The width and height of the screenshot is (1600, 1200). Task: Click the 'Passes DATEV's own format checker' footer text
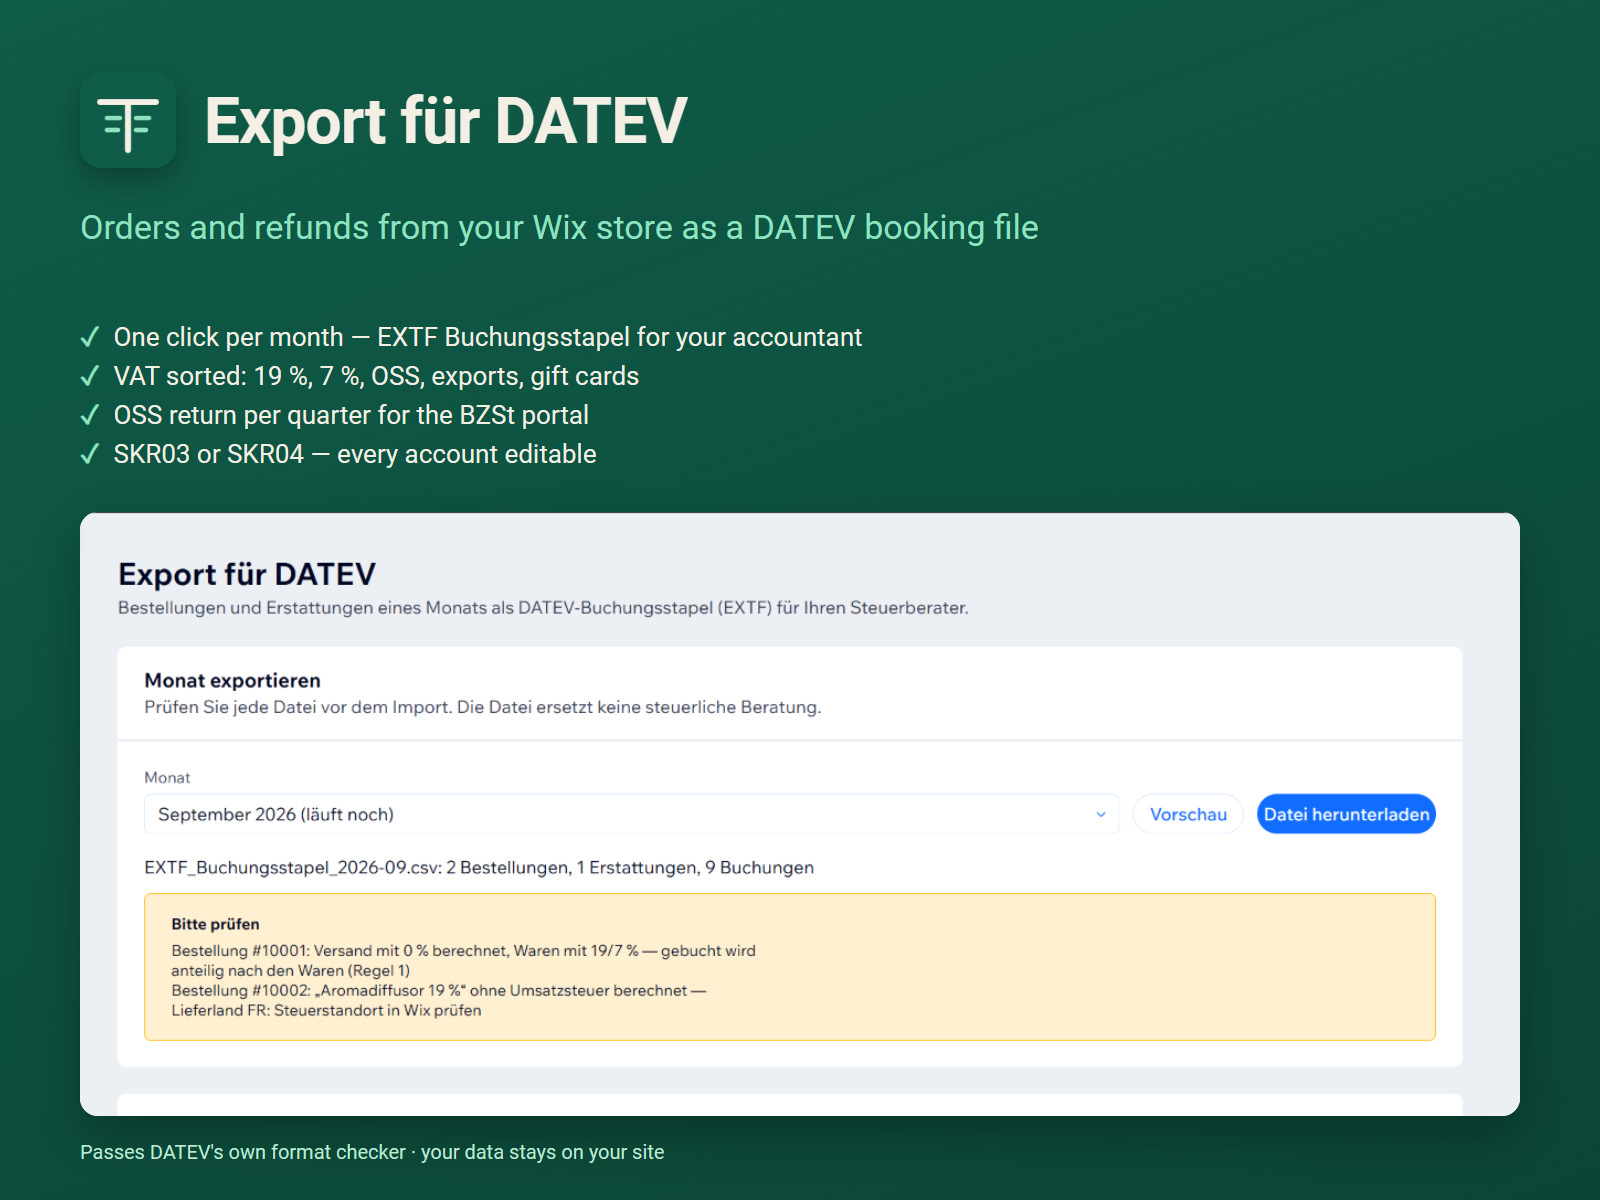point(372,1152)
